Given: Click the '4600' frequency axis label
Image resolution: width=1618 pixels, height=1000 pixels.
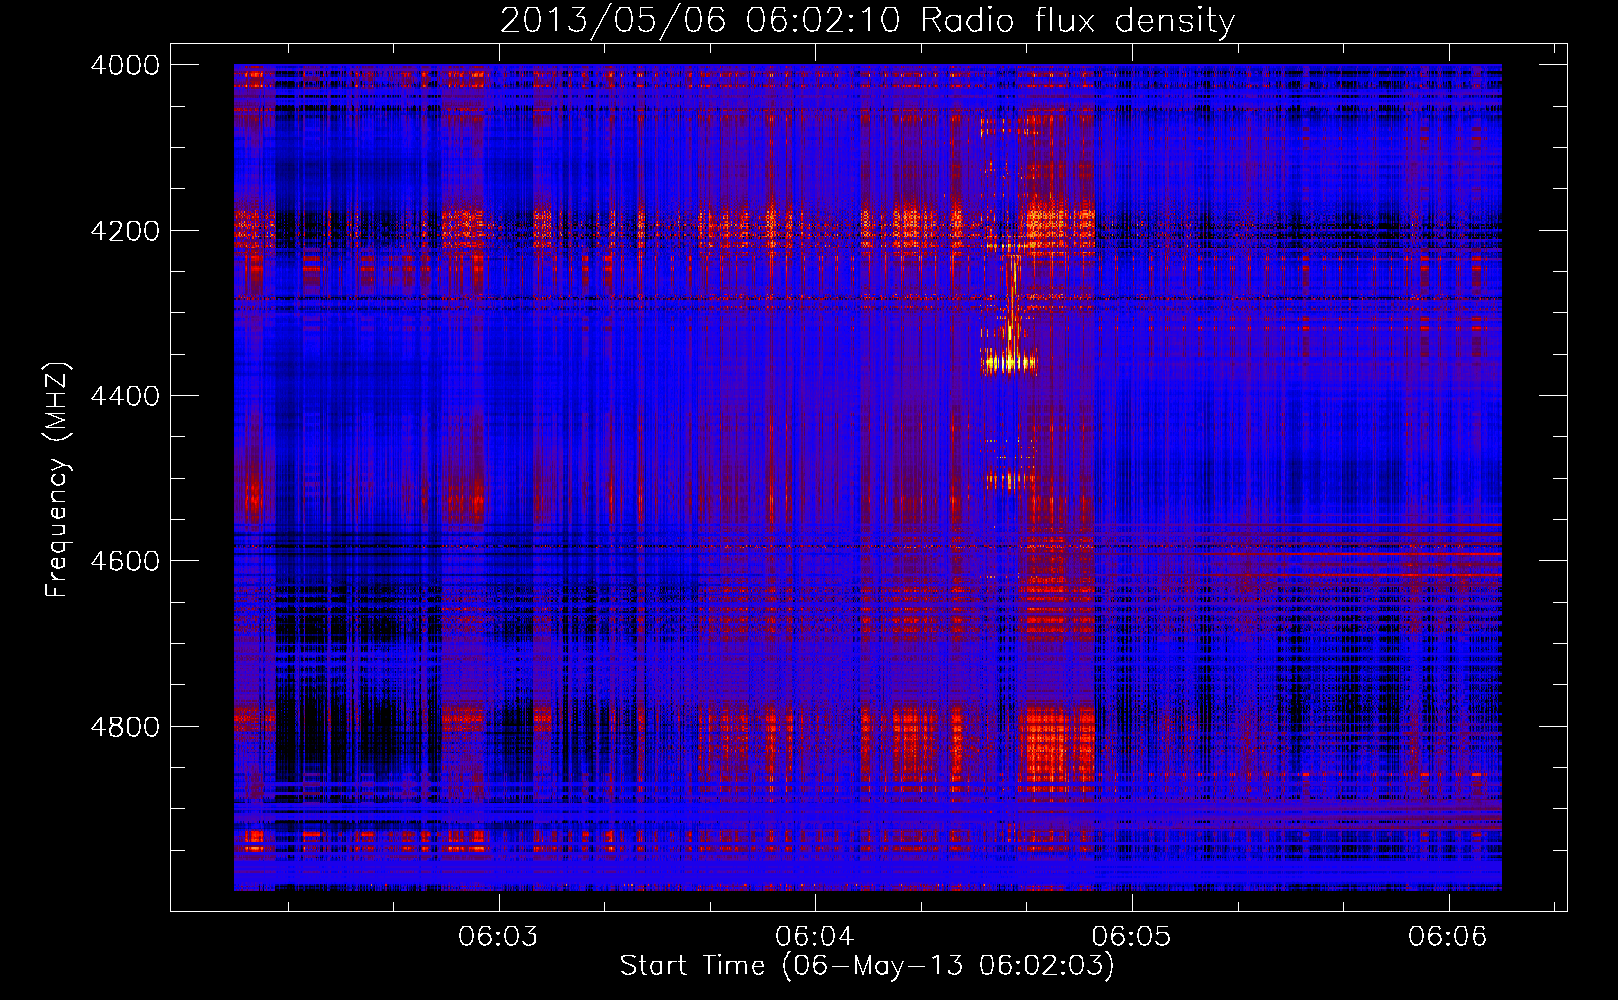Looking at the screenshot, I should (125, 561).
